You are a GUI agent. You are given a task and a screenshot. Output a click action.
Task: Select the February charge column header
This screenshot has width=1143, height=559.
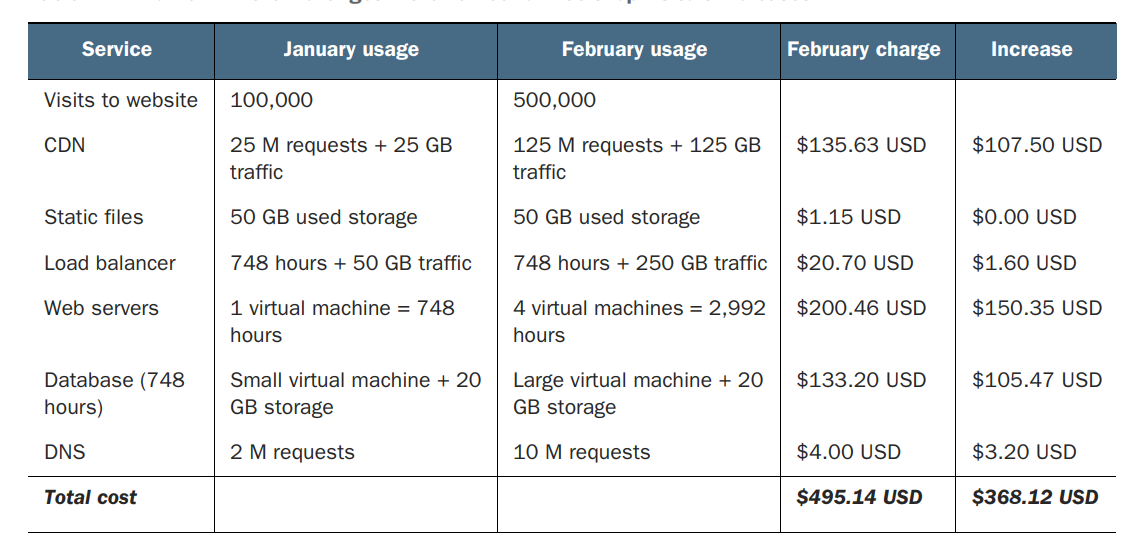coord(864,50)
